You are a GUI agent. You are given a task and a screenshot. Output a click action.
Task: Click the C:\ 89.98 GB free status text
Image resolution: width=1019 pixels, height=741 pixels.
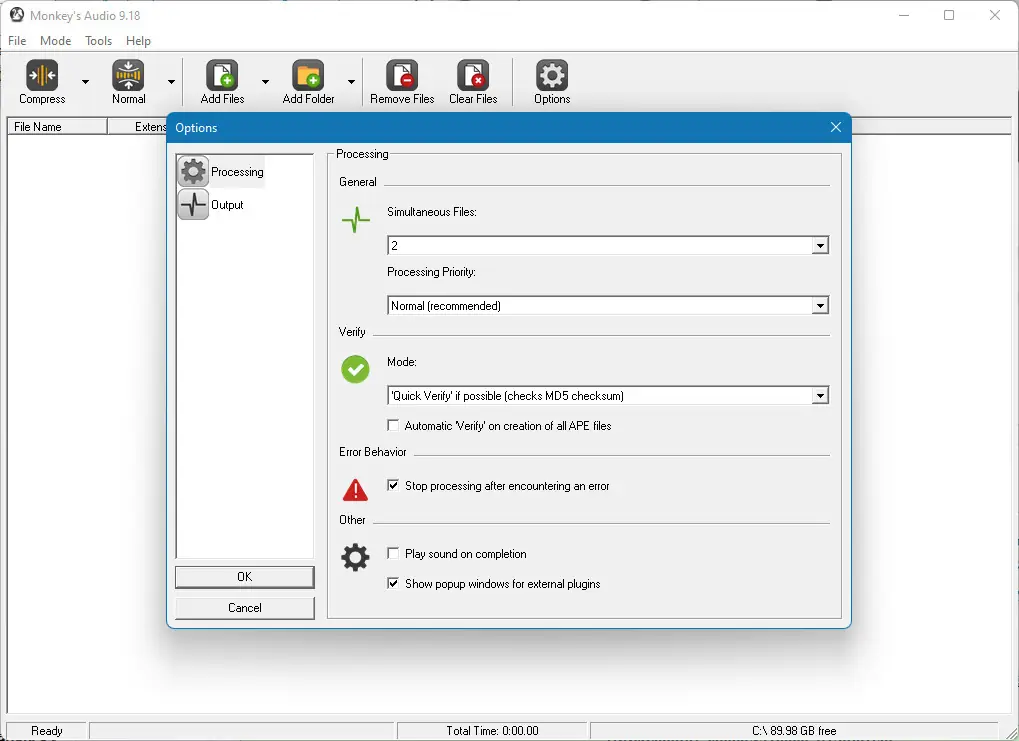794,731
